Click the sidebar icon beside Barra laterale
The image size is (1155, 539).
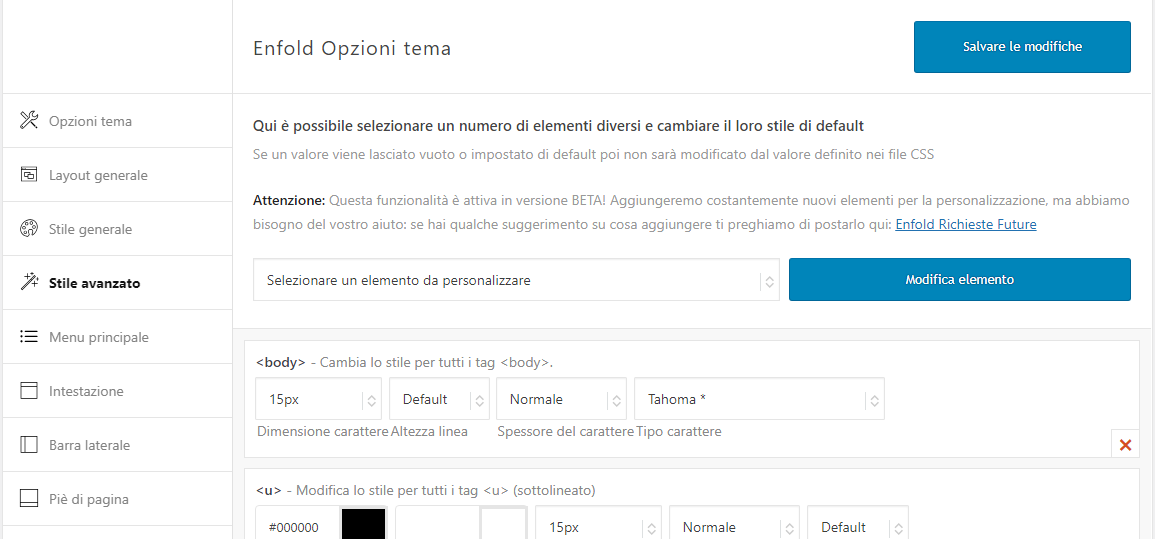tap(29, 445)
